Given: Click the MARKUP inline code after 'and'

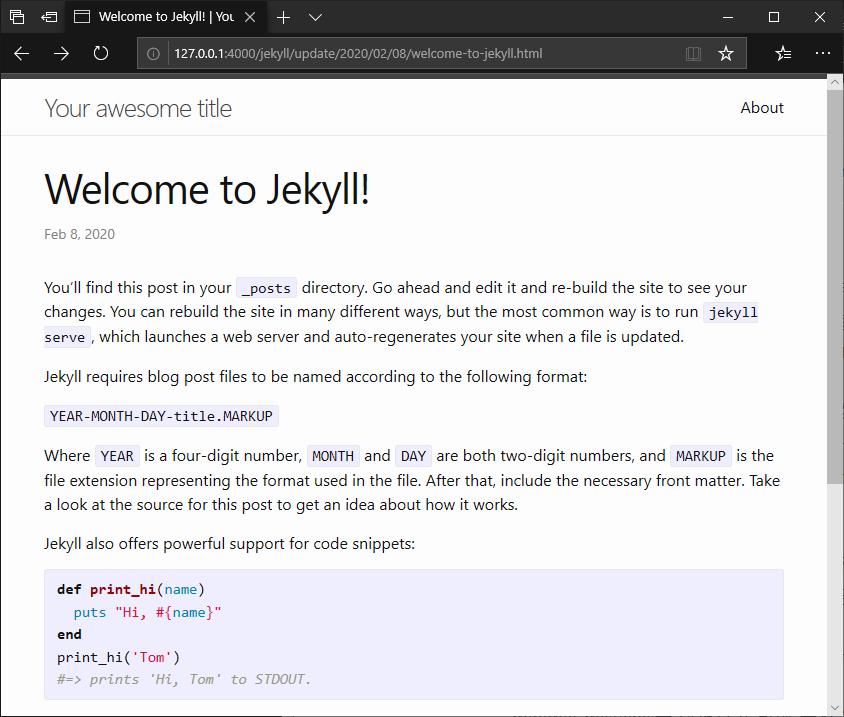Looking at the screenshot, I should coord(700,456).
